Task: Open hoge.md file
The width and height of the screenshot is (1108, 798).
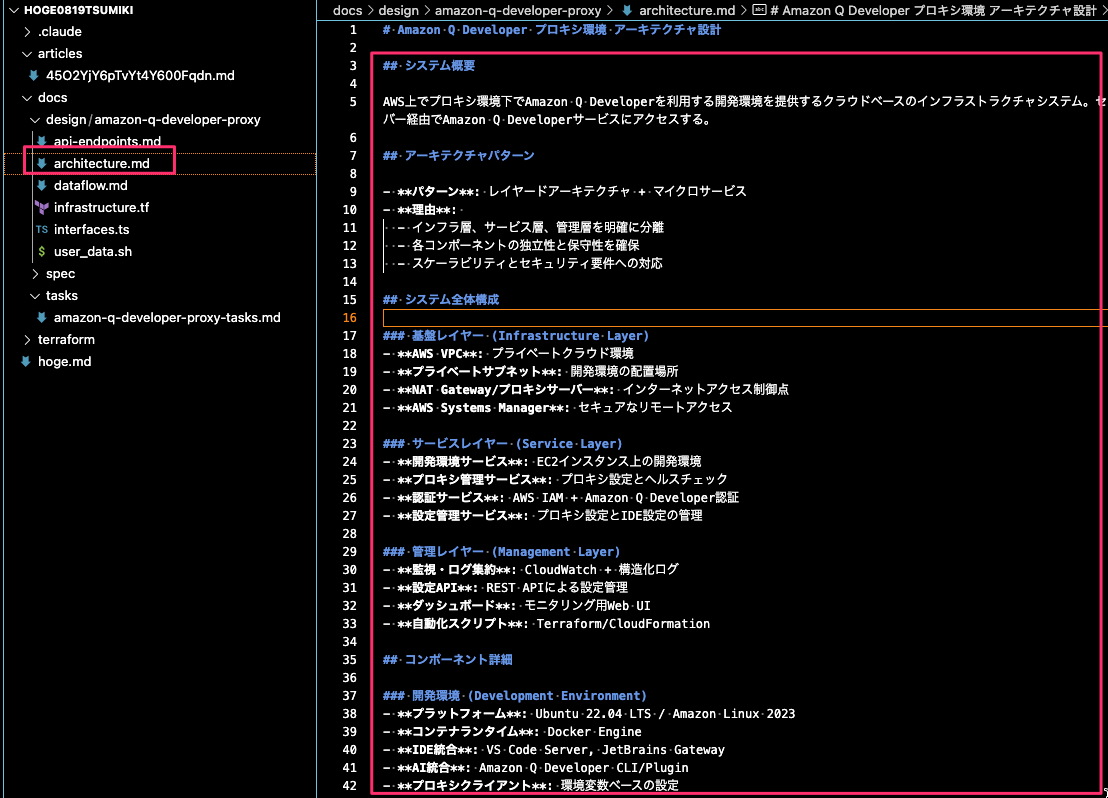Action: point(64,362)
